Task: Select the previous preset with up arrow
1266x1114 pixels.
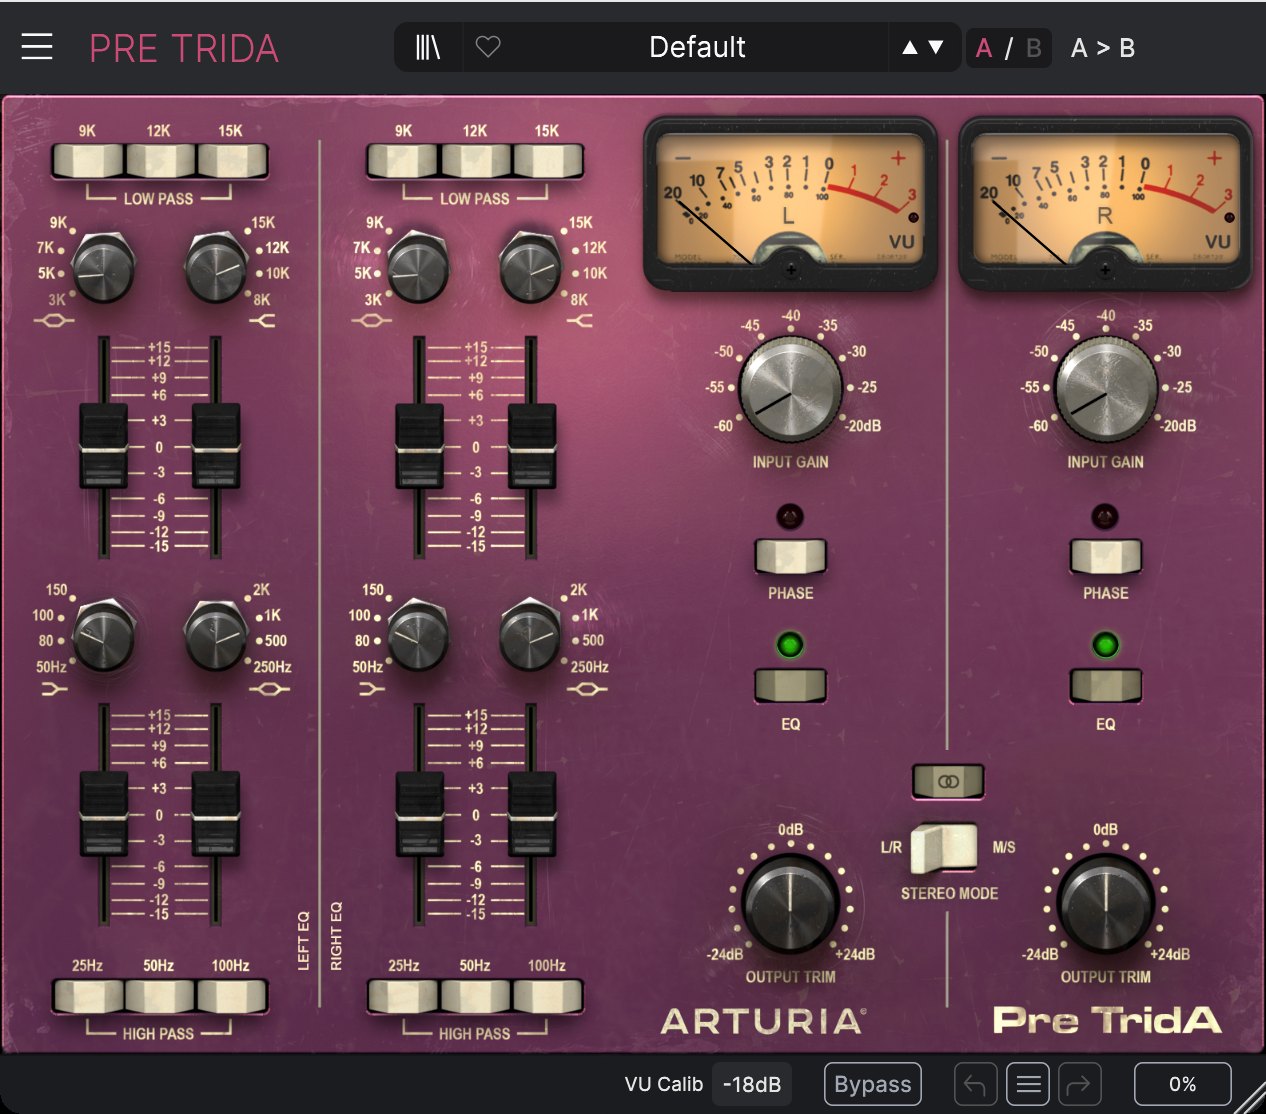Action: coord(910,47)
